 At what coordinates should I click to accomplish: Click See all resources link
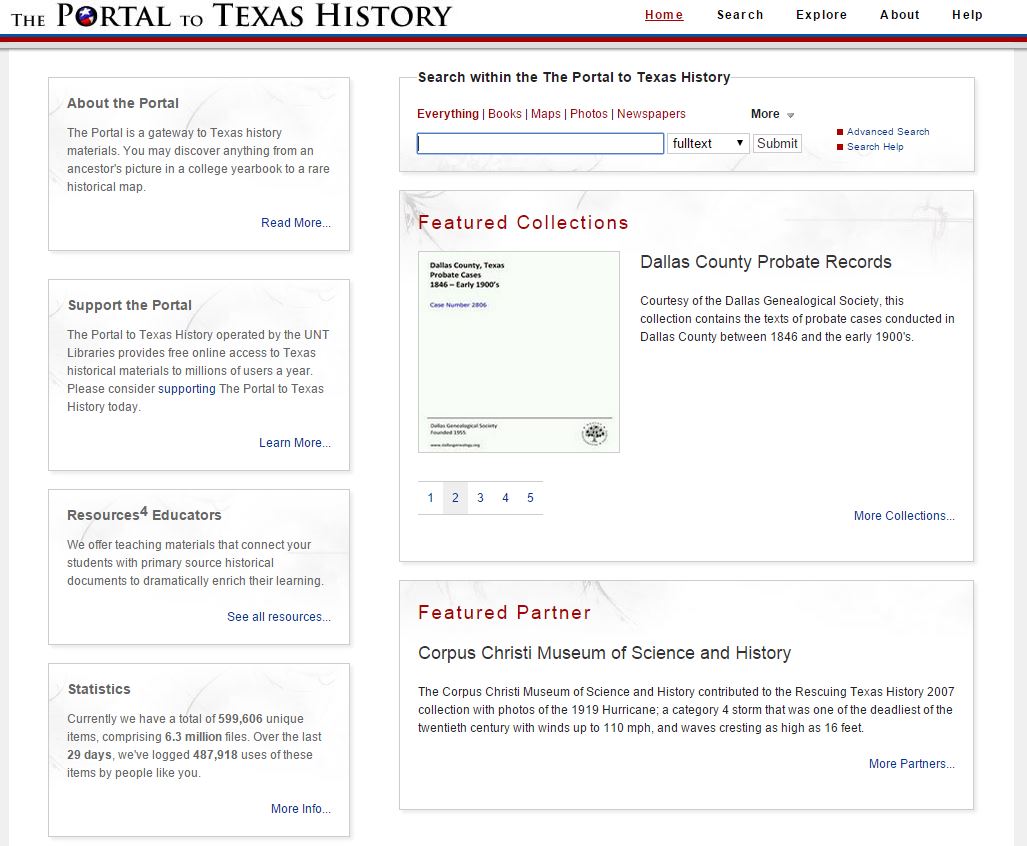pyautogui.click(x=279, y=617)
